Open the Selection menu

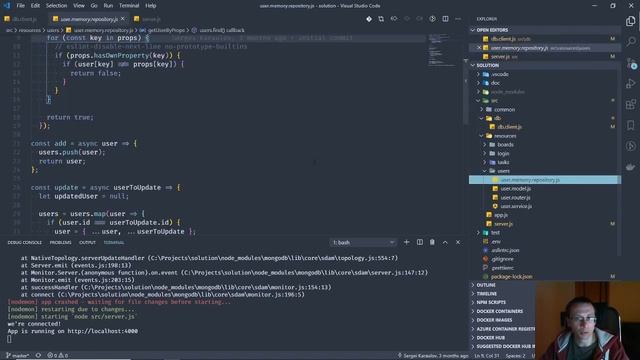pos(56,6)
